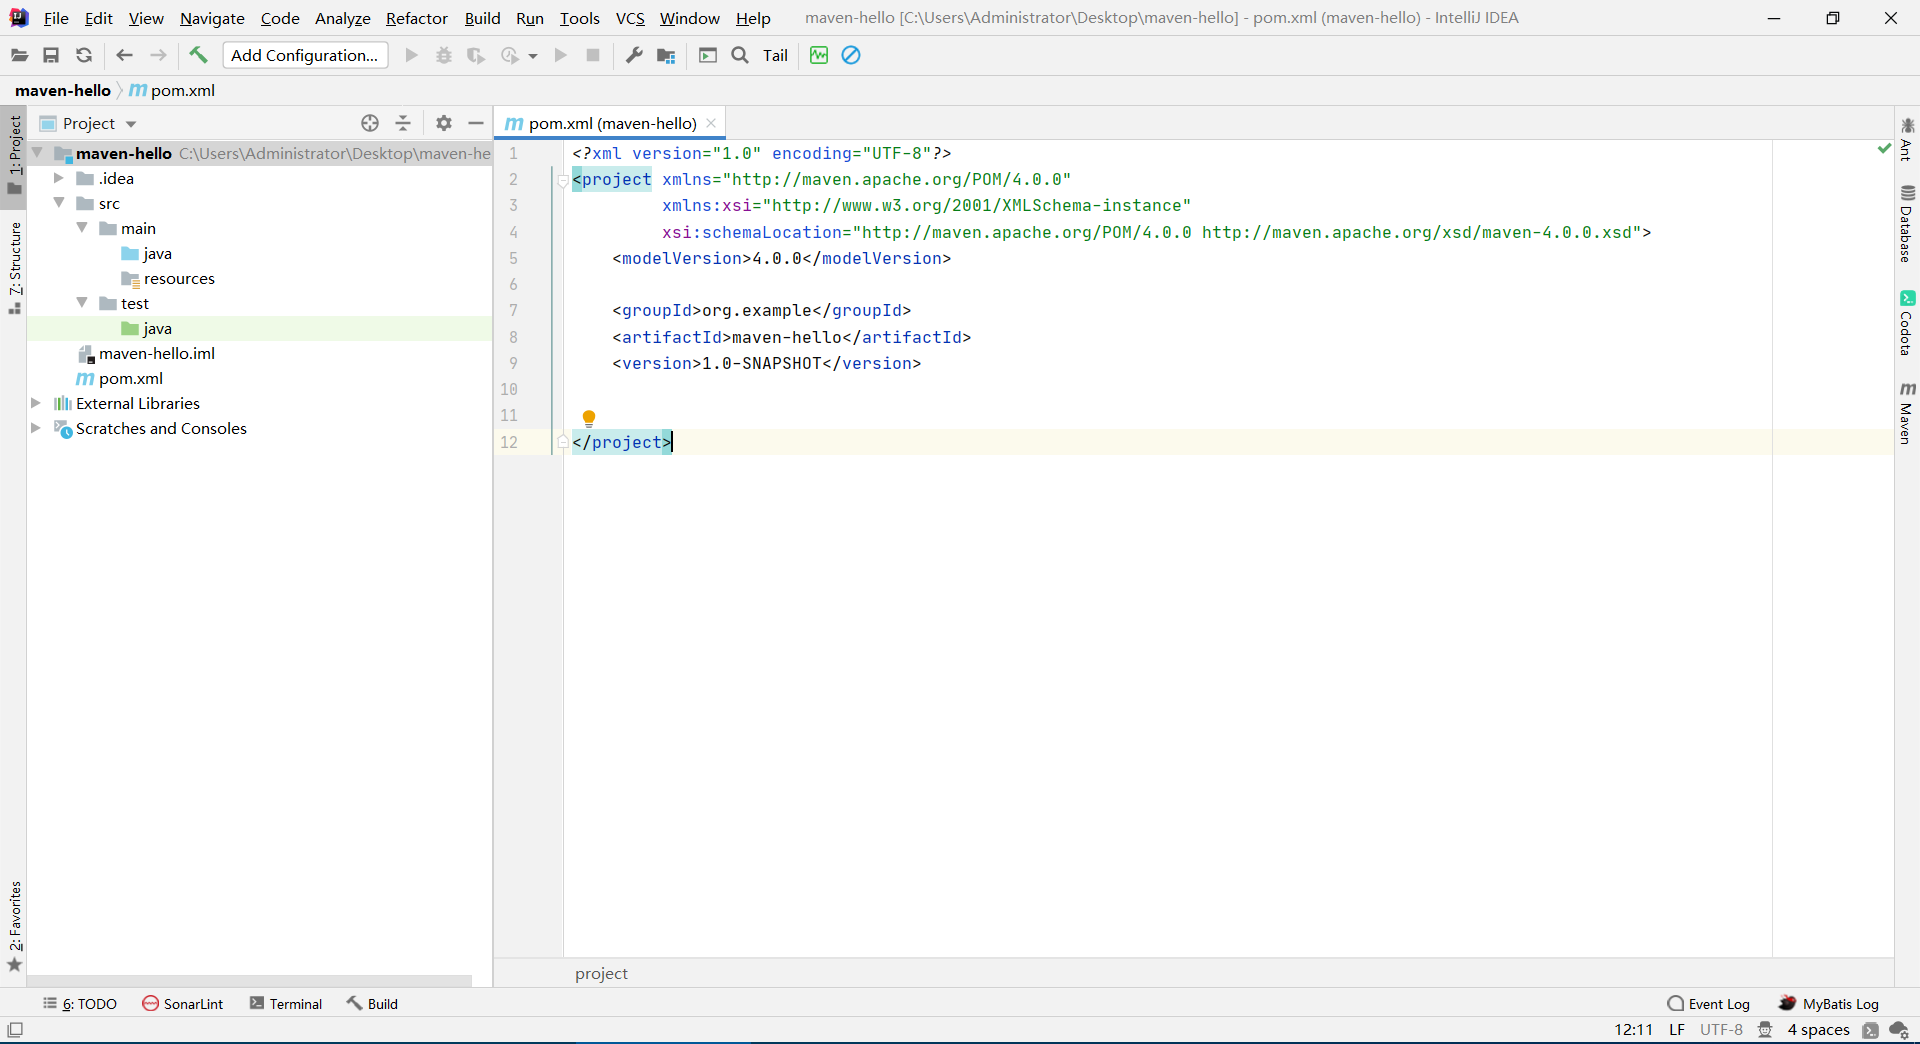Screen dimensions: 1920x1044
Task: Toggle the Ant side tool window
Action: (x=1907, y=139)
